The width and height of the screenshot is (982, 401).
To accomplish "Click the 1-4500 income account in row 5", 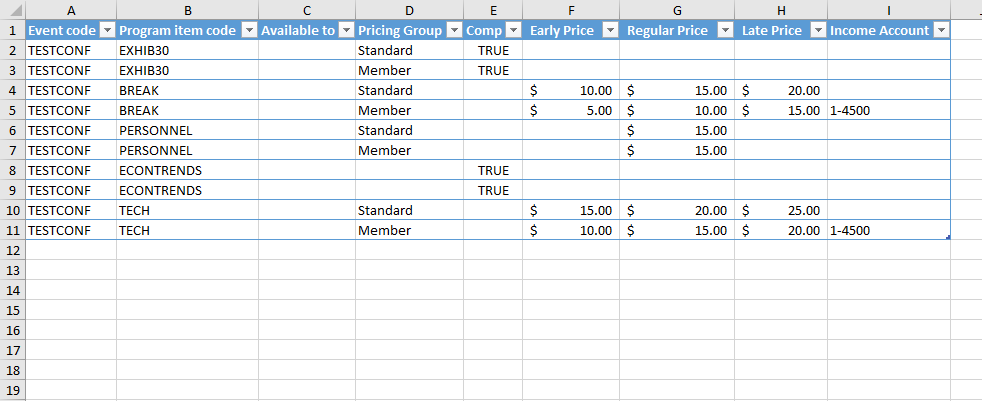I will 850,110.
